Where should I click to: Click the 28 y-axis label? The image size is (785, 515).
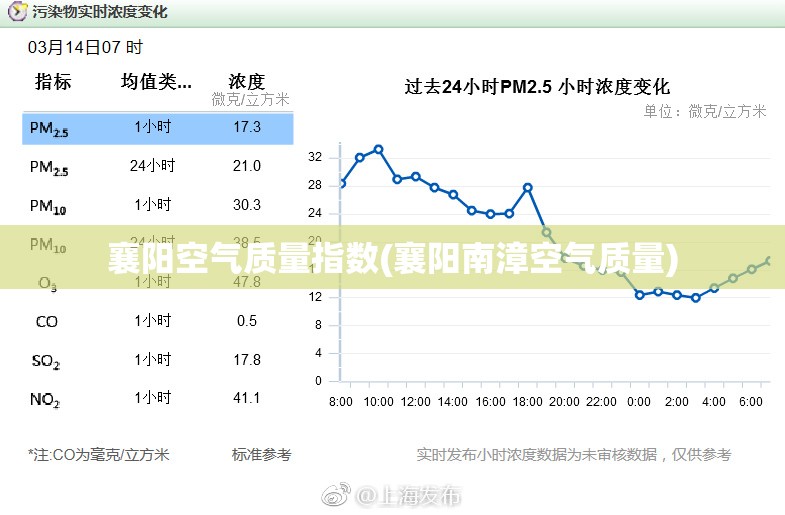315,185
